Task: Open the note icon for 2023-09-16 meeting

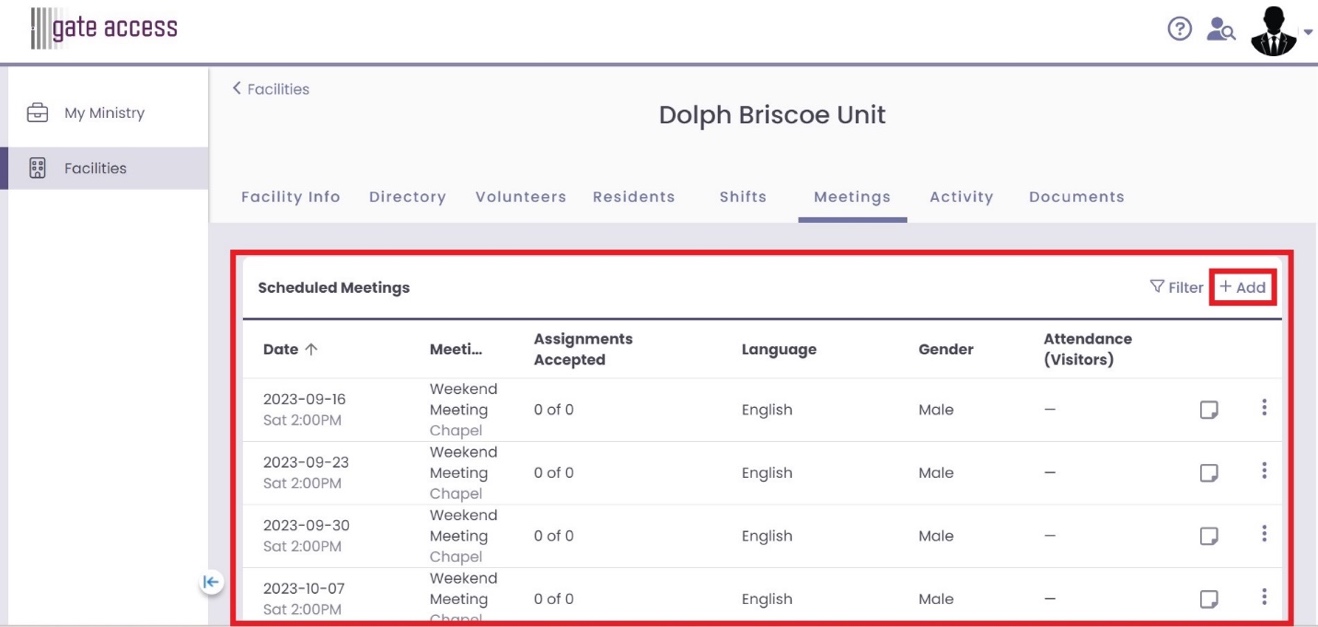Action: tap(1209, 410)
